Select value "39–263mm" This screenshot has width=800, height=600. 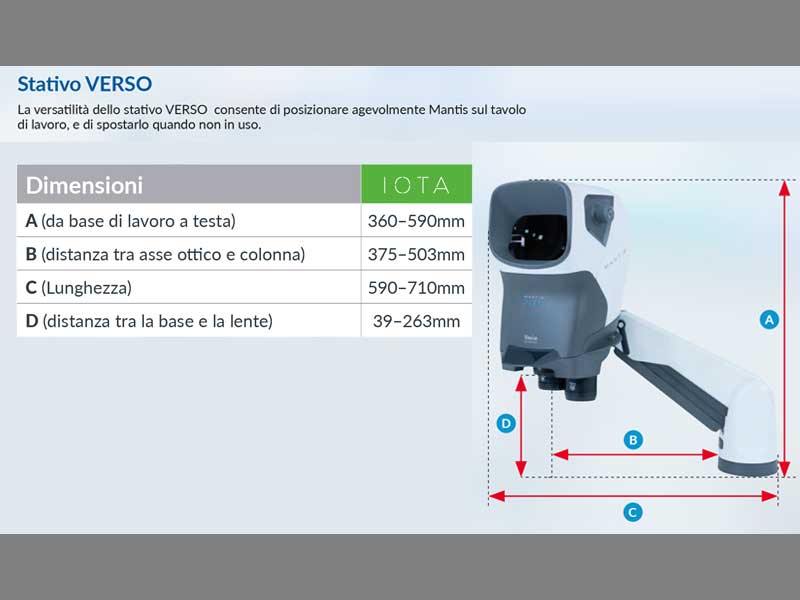pyautogui.click(x=416, y=321)
